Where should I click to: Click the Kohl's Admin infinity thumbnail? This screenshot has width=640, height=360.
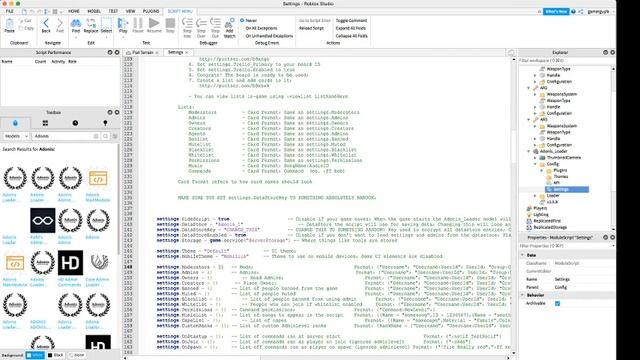pyautogui.click(x=42, y=220)
